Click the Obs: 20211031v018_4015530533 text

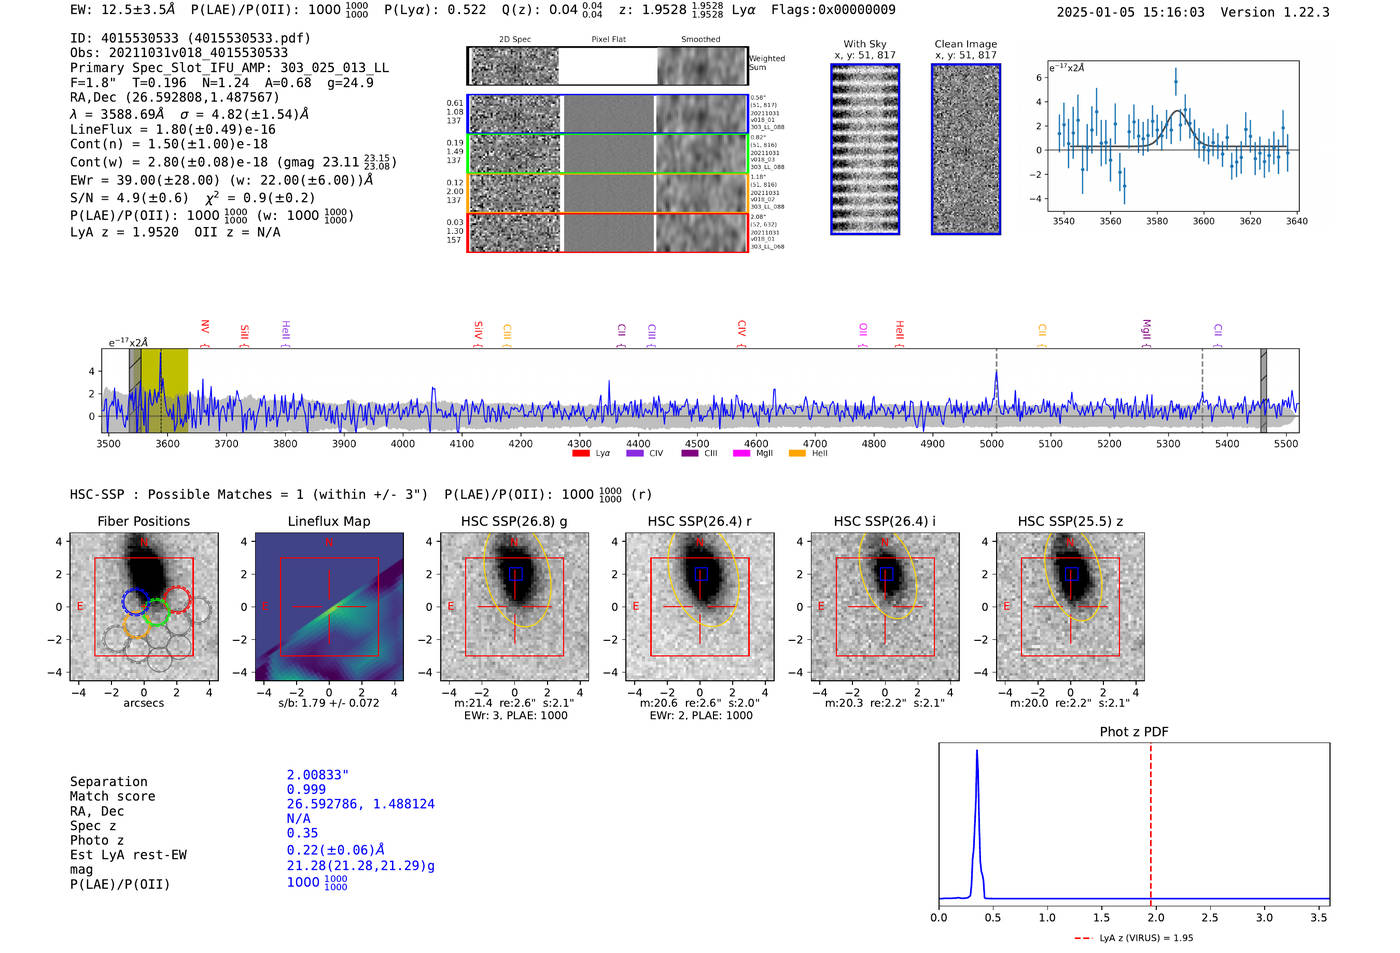pos(179,53)
